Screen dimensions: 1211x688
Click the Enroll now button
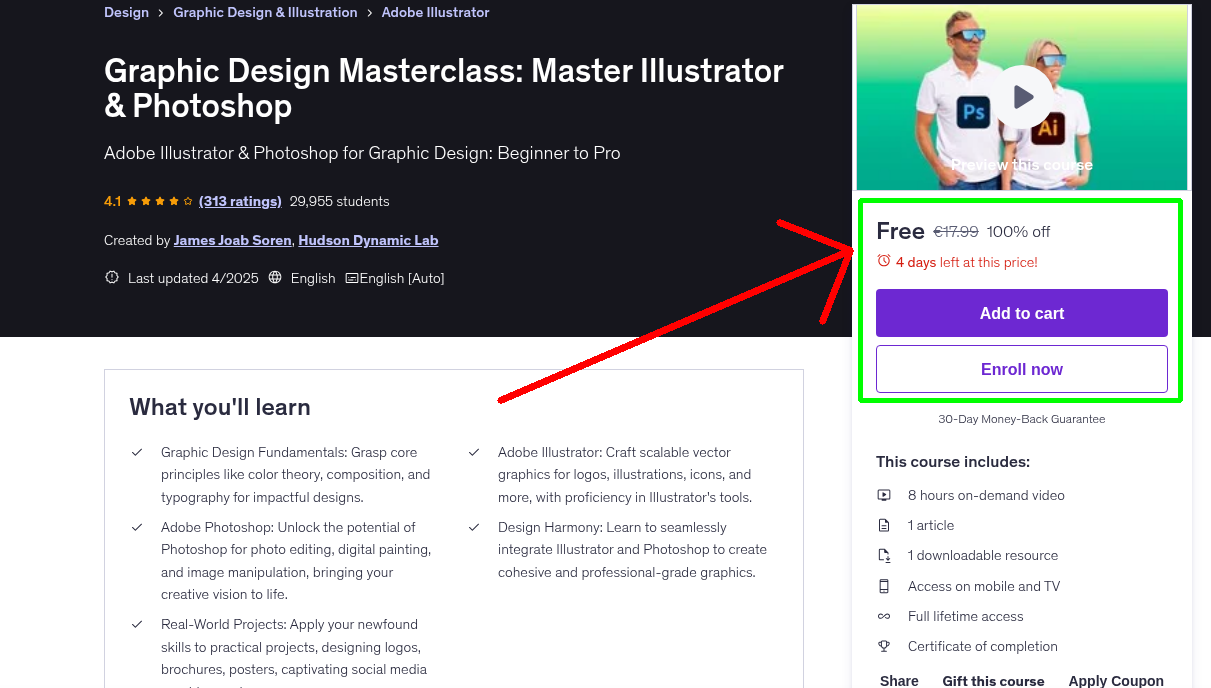point(1021,368)
